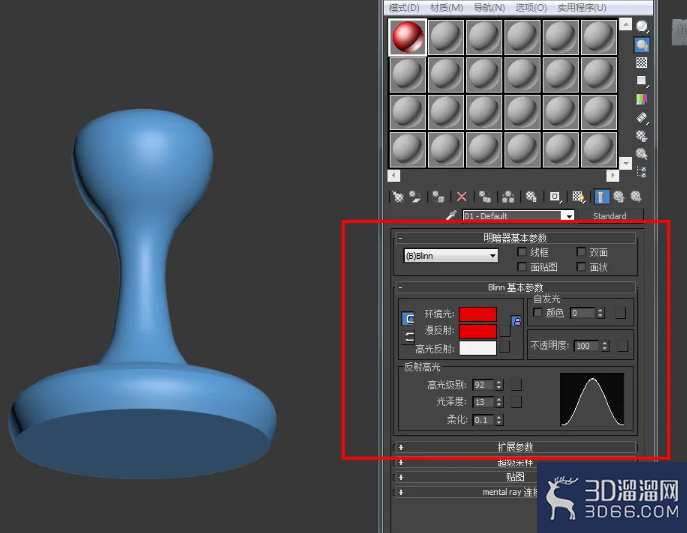The image size is (687, 533).
Task: Click the Standard material type button
Action: pos(610,216)
